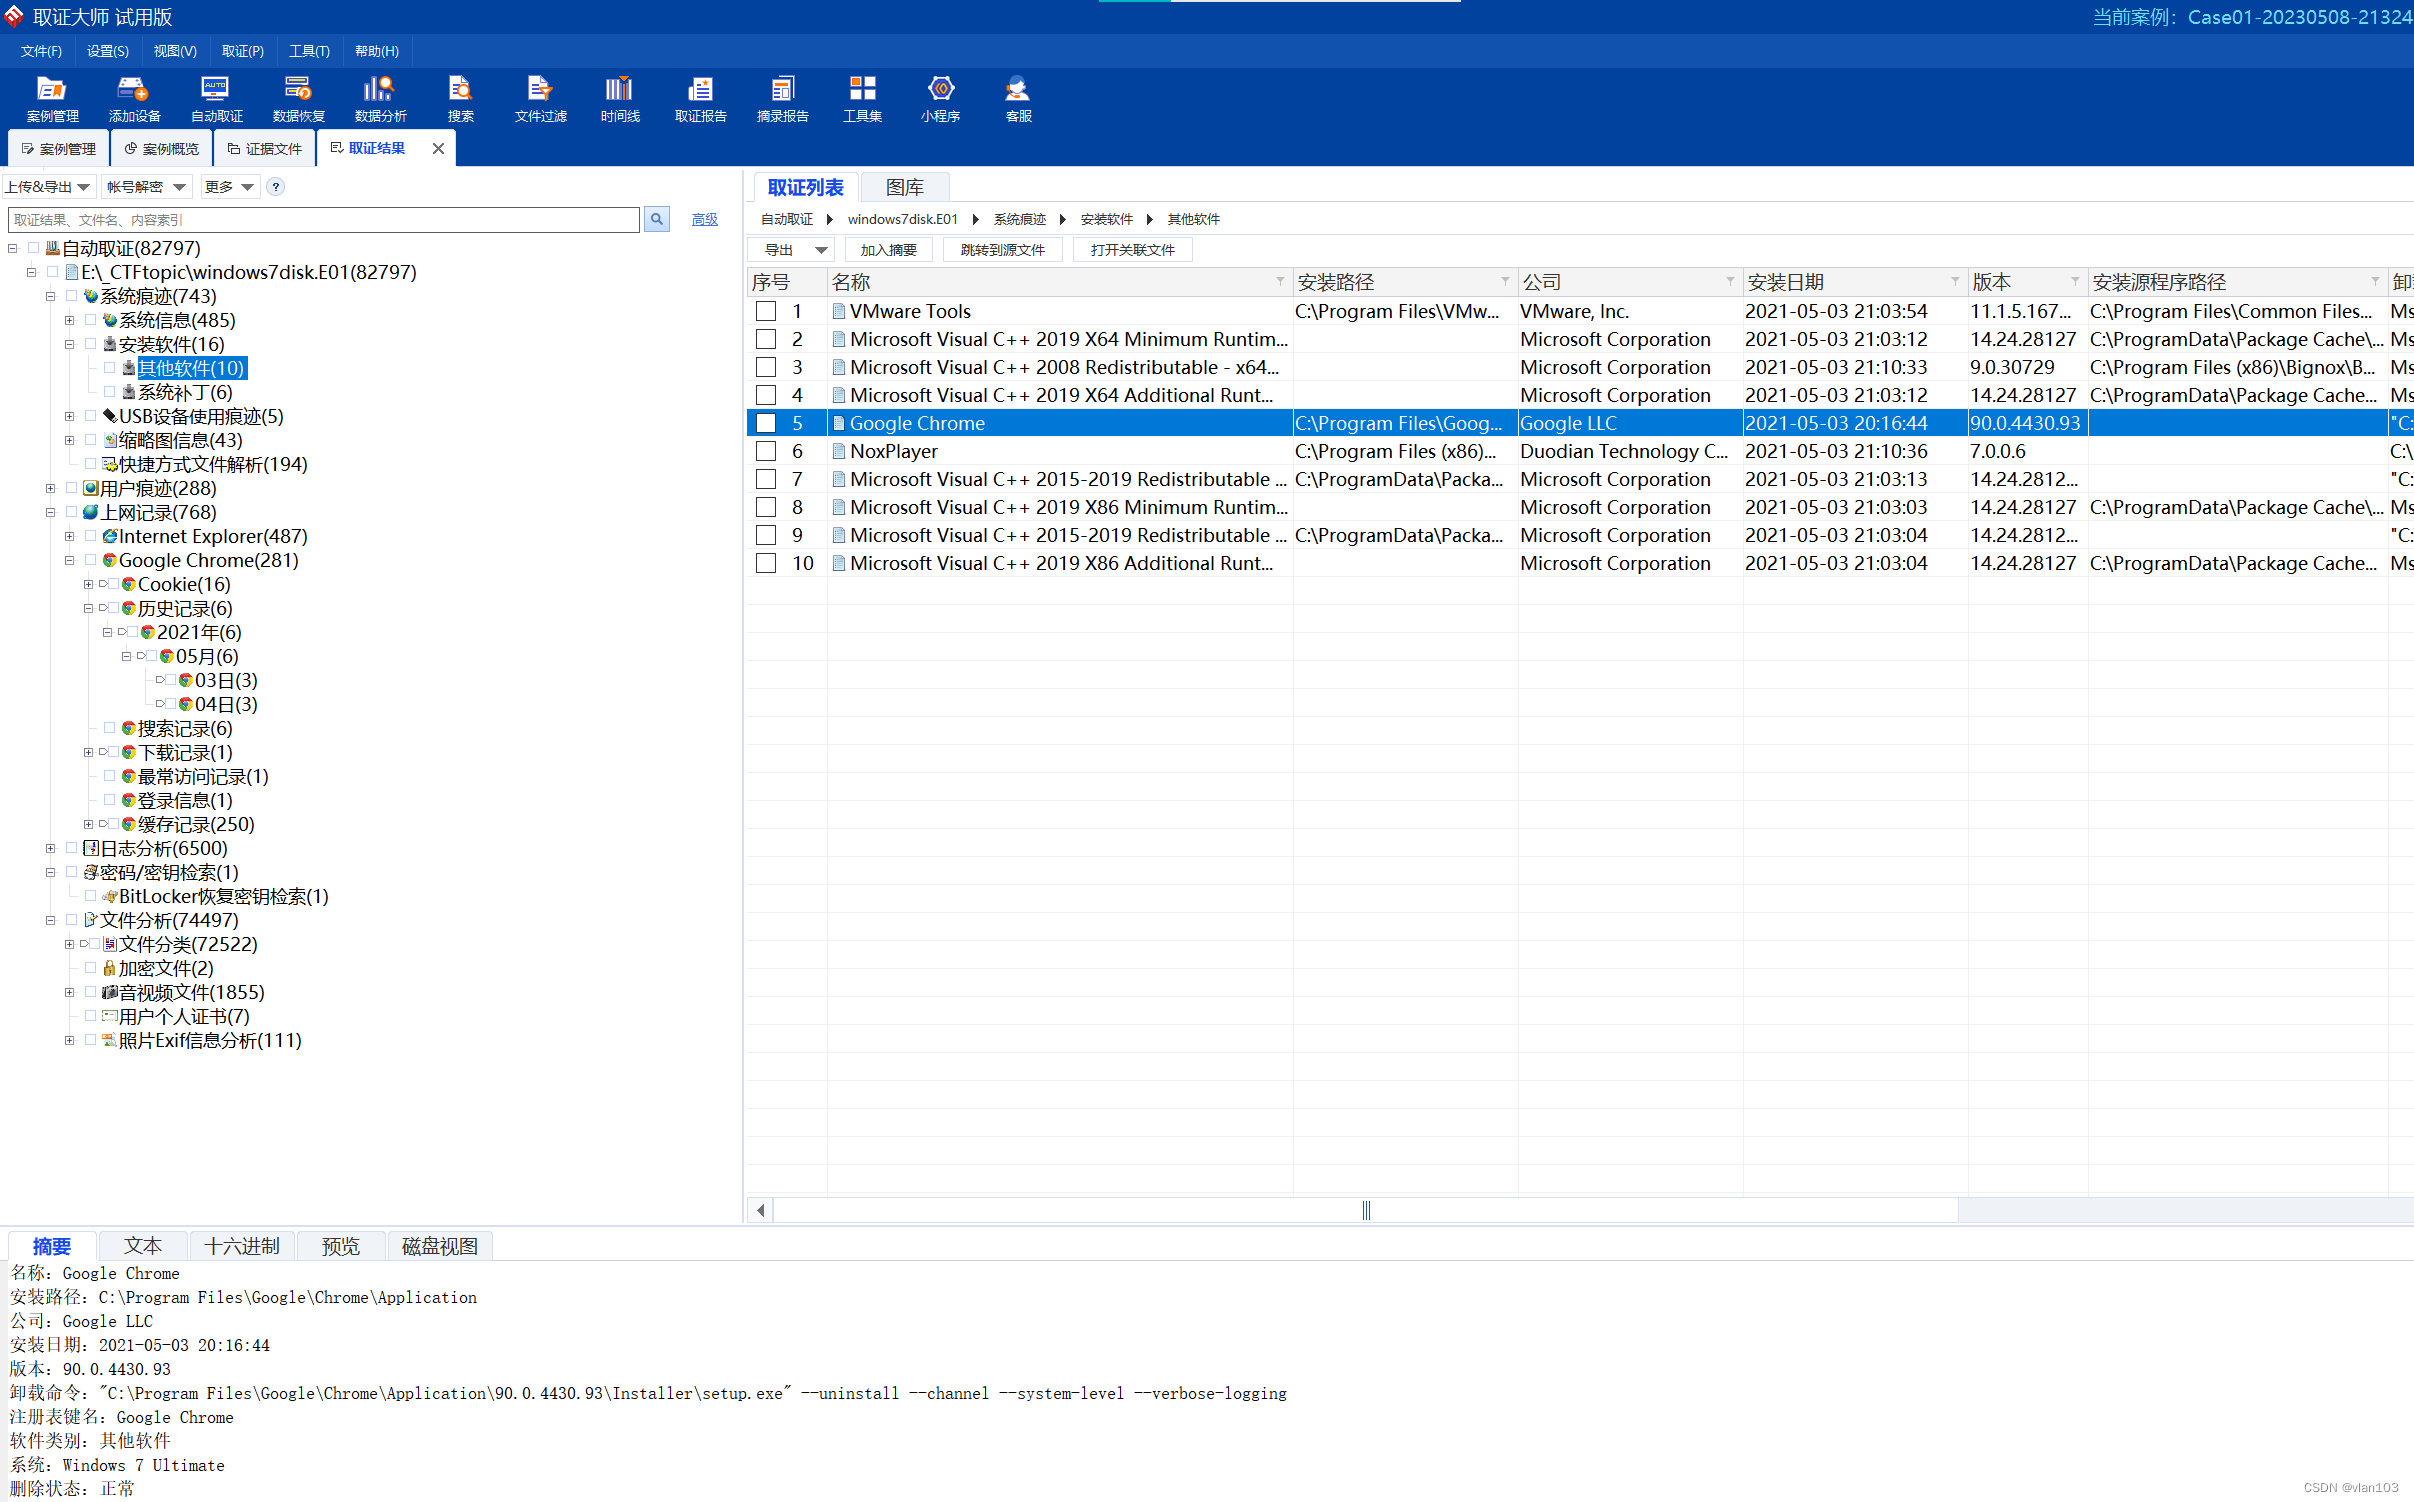Image resolution: width=2414 pixels, height=1502 pixels.
Task: Open the 数据分析 tool
Action: [380, 99]
